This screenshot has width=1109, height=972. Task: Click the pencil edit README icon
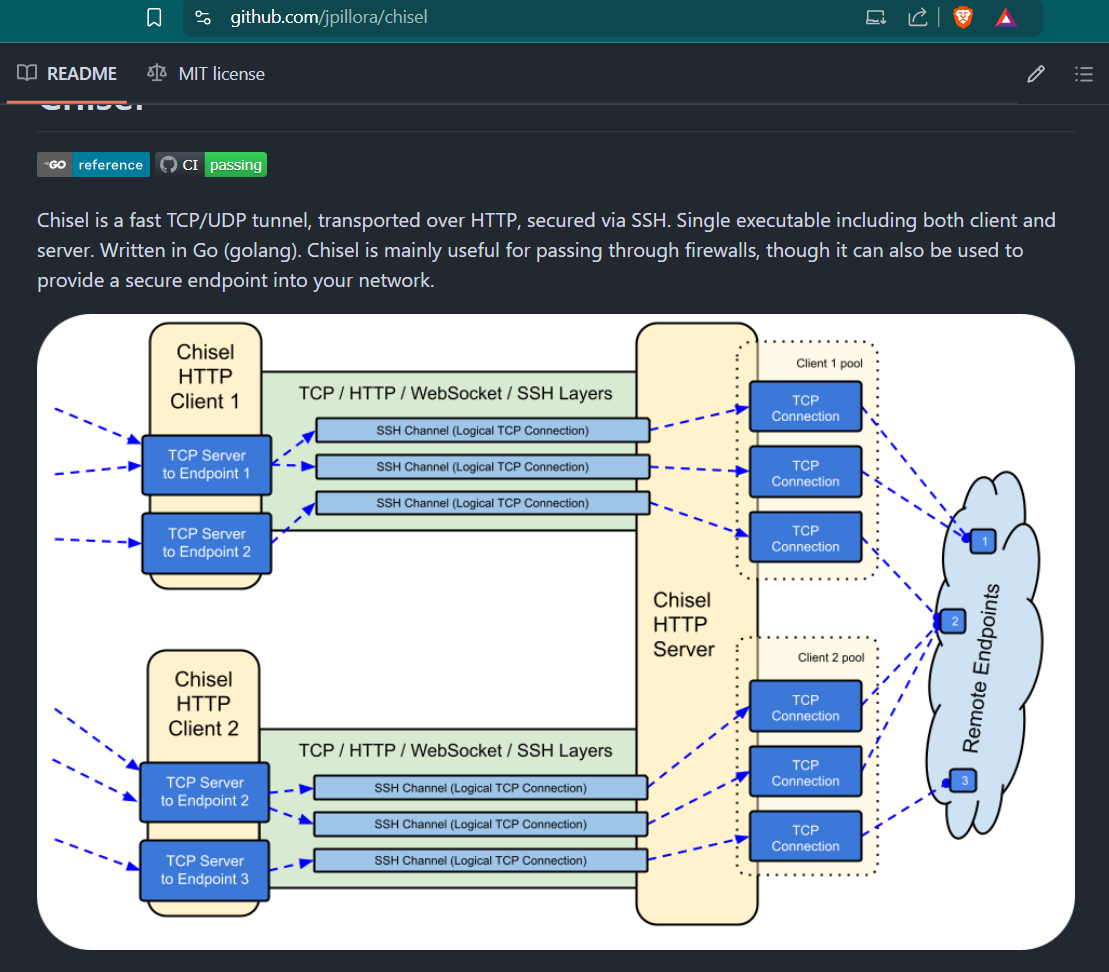tap(1036, 73)
